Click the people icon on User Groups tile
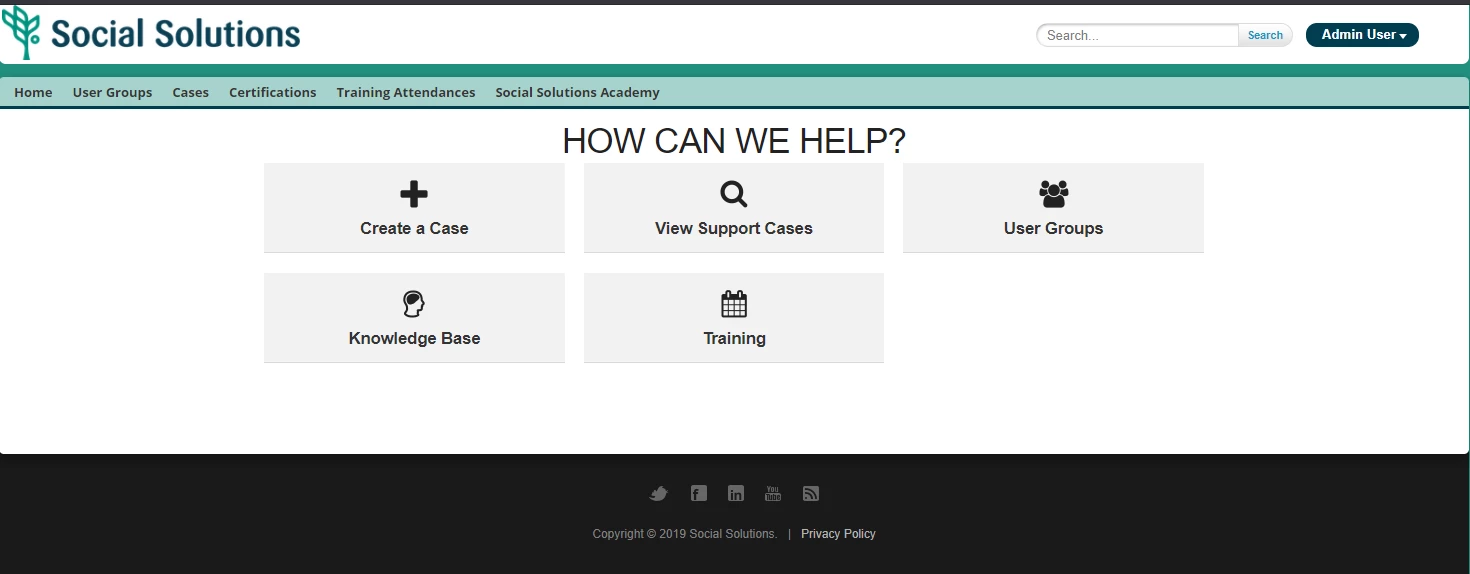 coord(1053,194)
